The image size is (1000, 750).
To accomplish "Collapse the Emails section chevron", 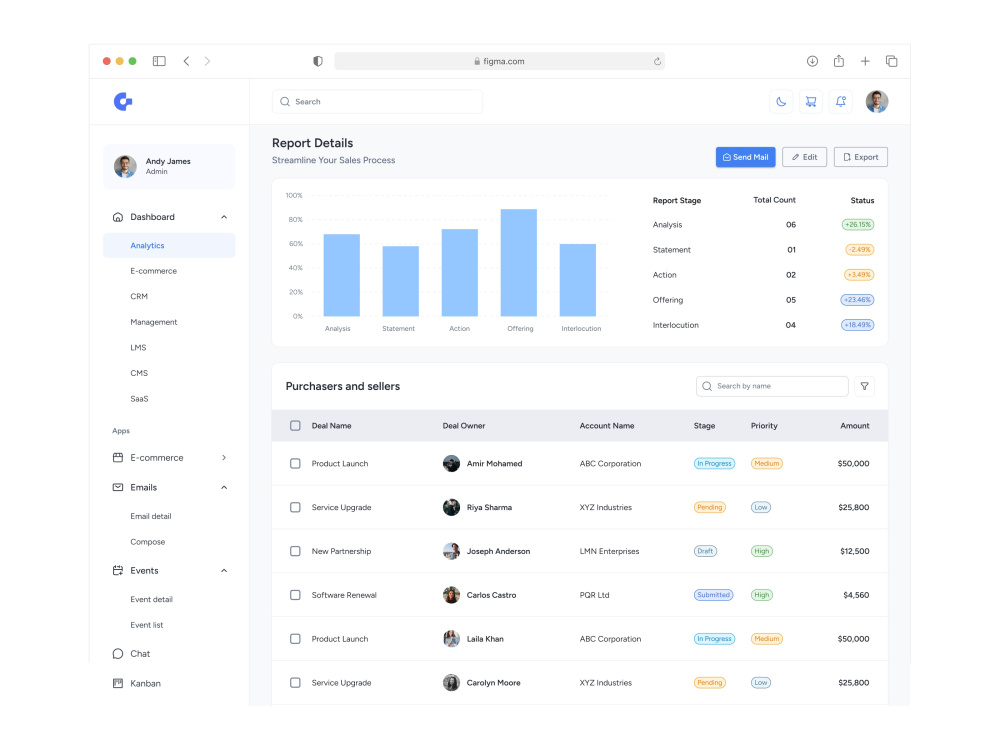I will pyautogui.click(x=224, y=487).
